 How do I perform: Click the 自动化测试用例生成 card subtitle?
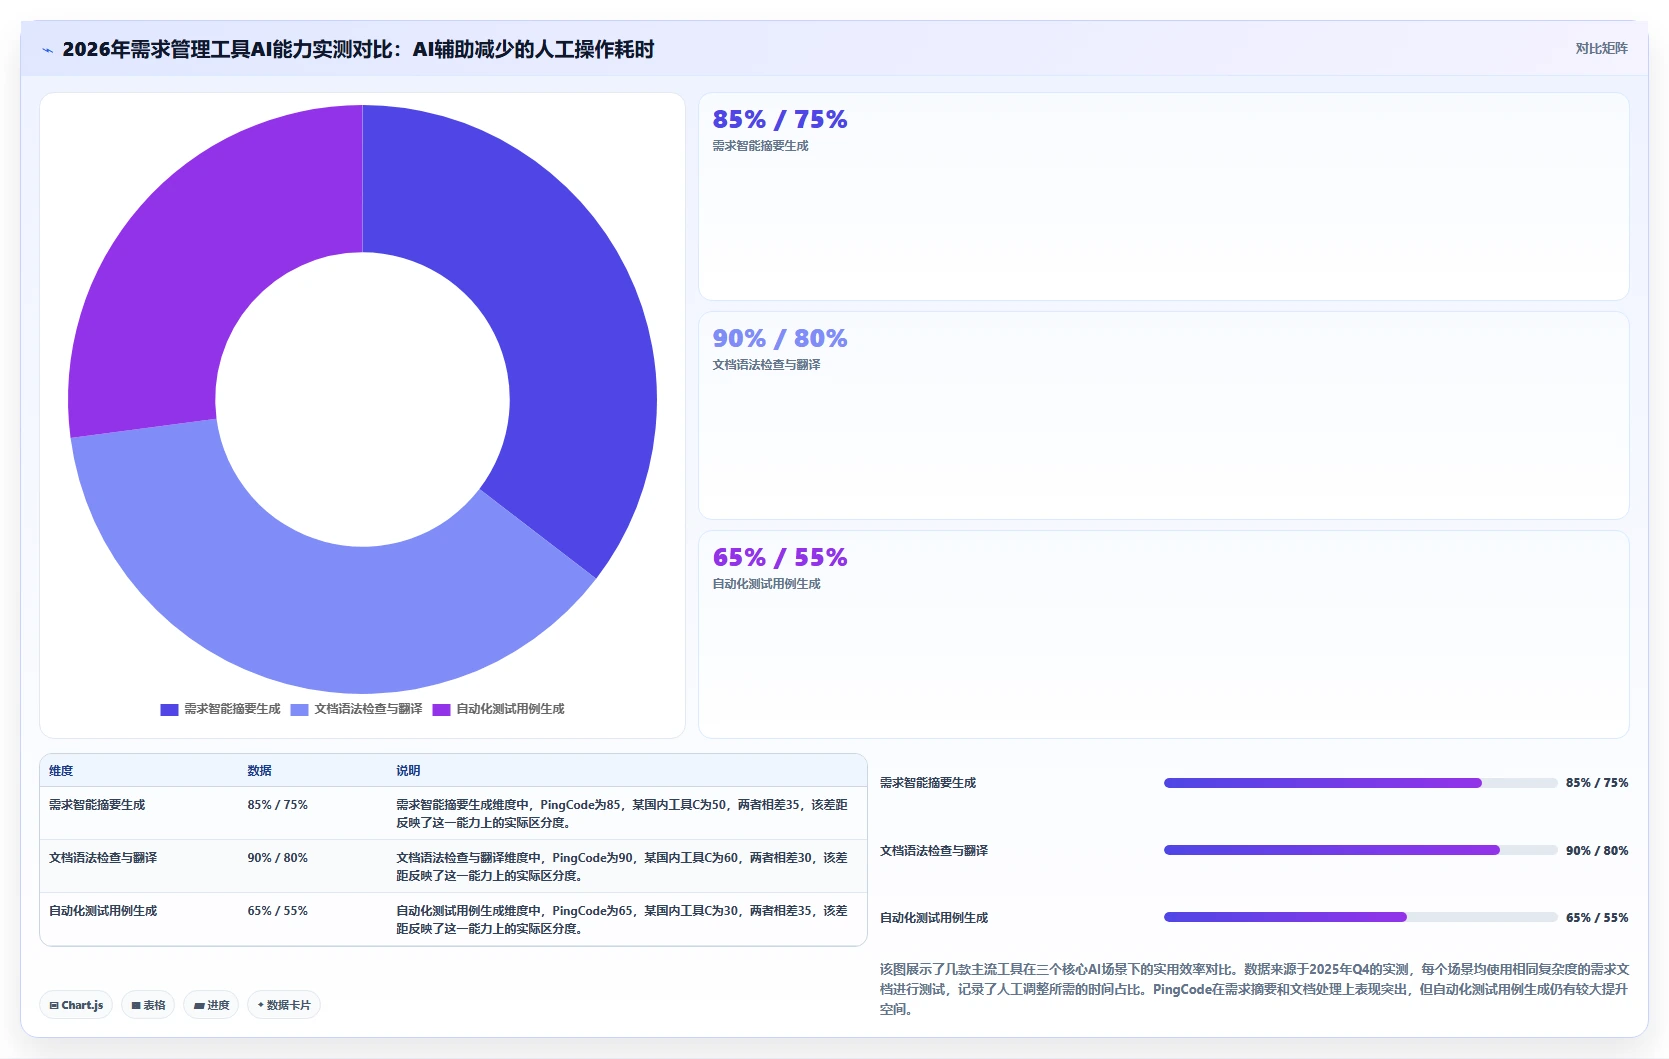766,584
